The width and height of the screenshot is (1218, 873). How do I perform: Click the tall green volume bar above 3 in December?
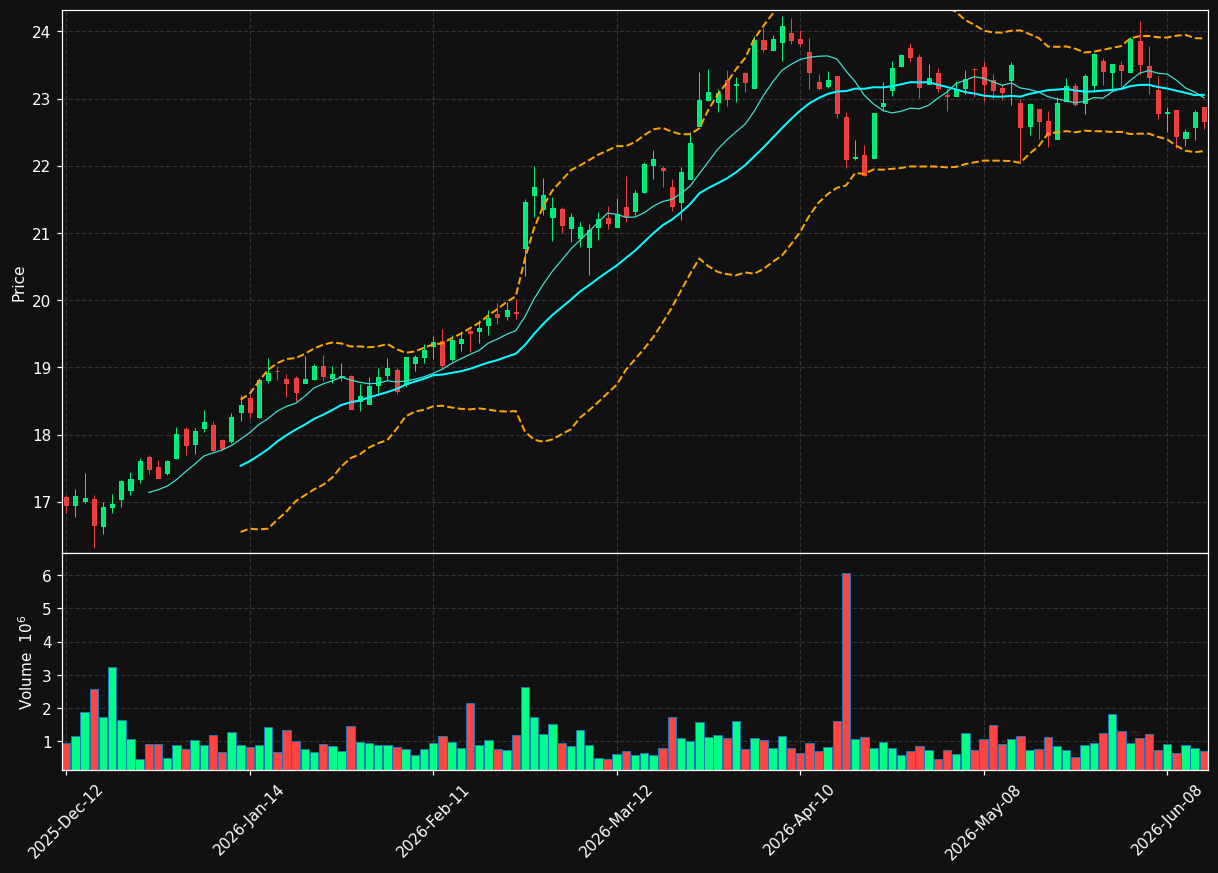point(112,718)
